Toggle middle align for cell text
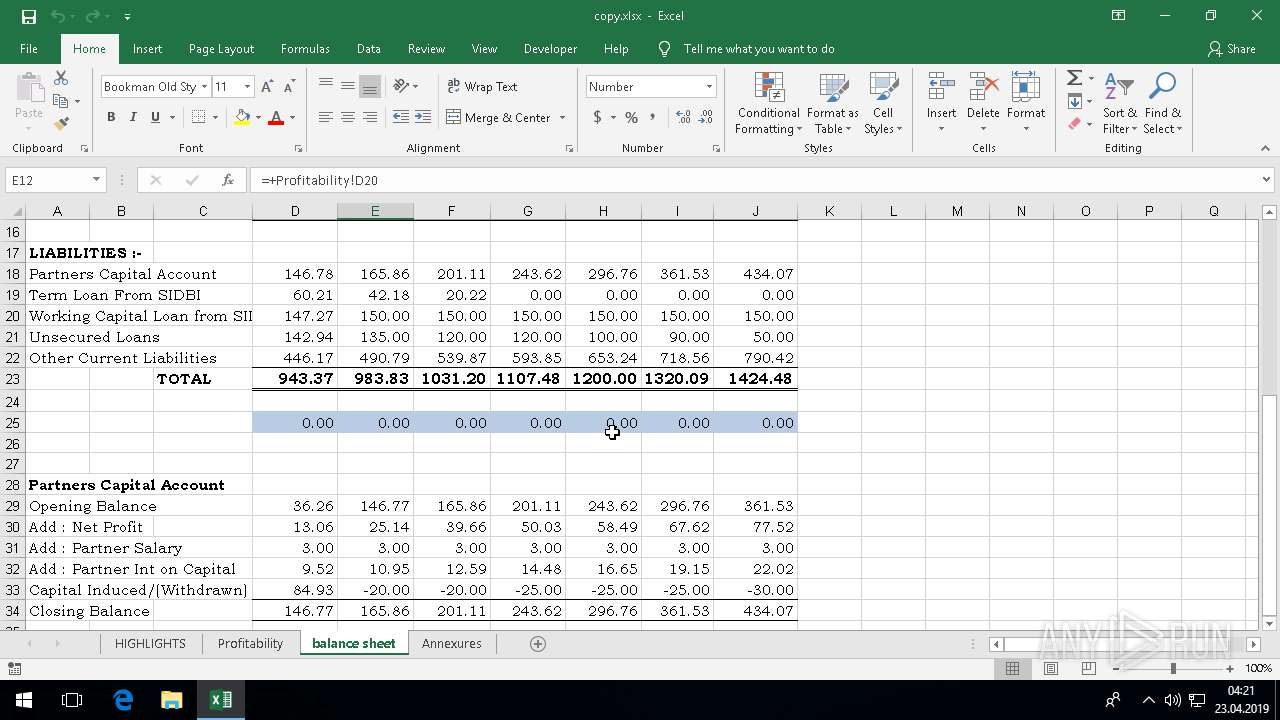This screenshot has height=720, width=1280. (x=348, y=87)
